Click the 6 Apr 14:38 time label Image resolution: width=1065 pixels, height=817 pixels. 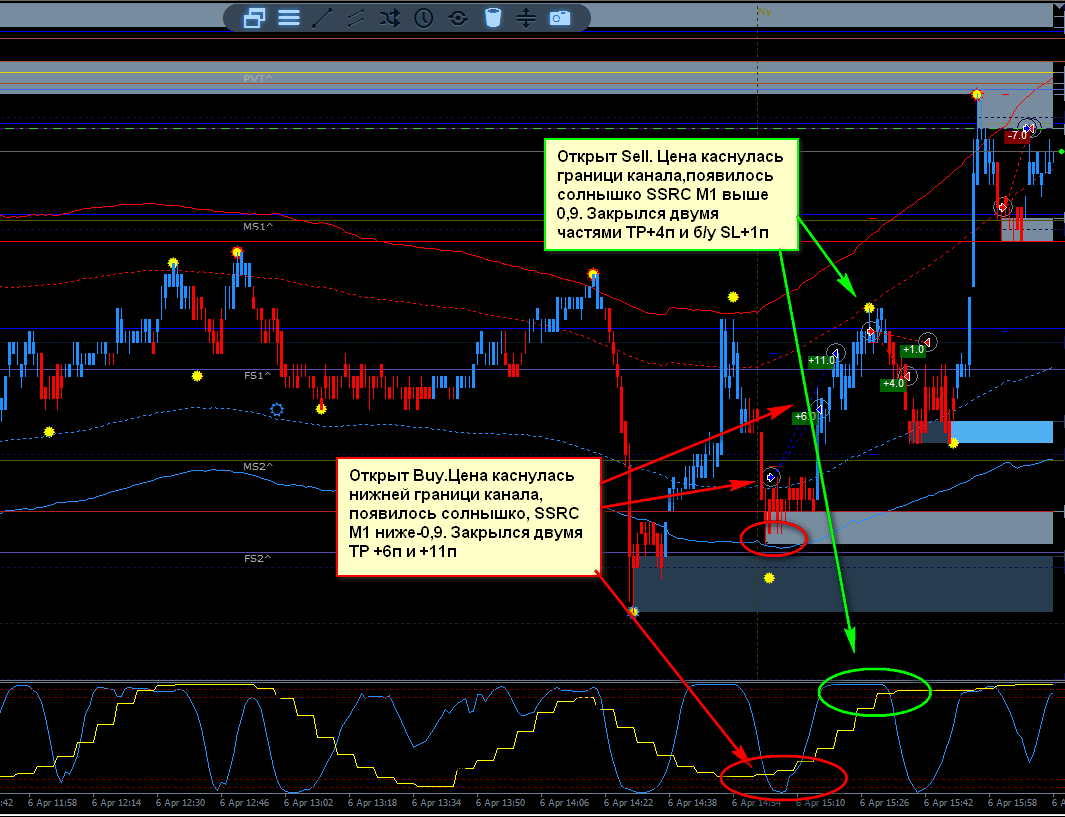(x=693, y=803)
